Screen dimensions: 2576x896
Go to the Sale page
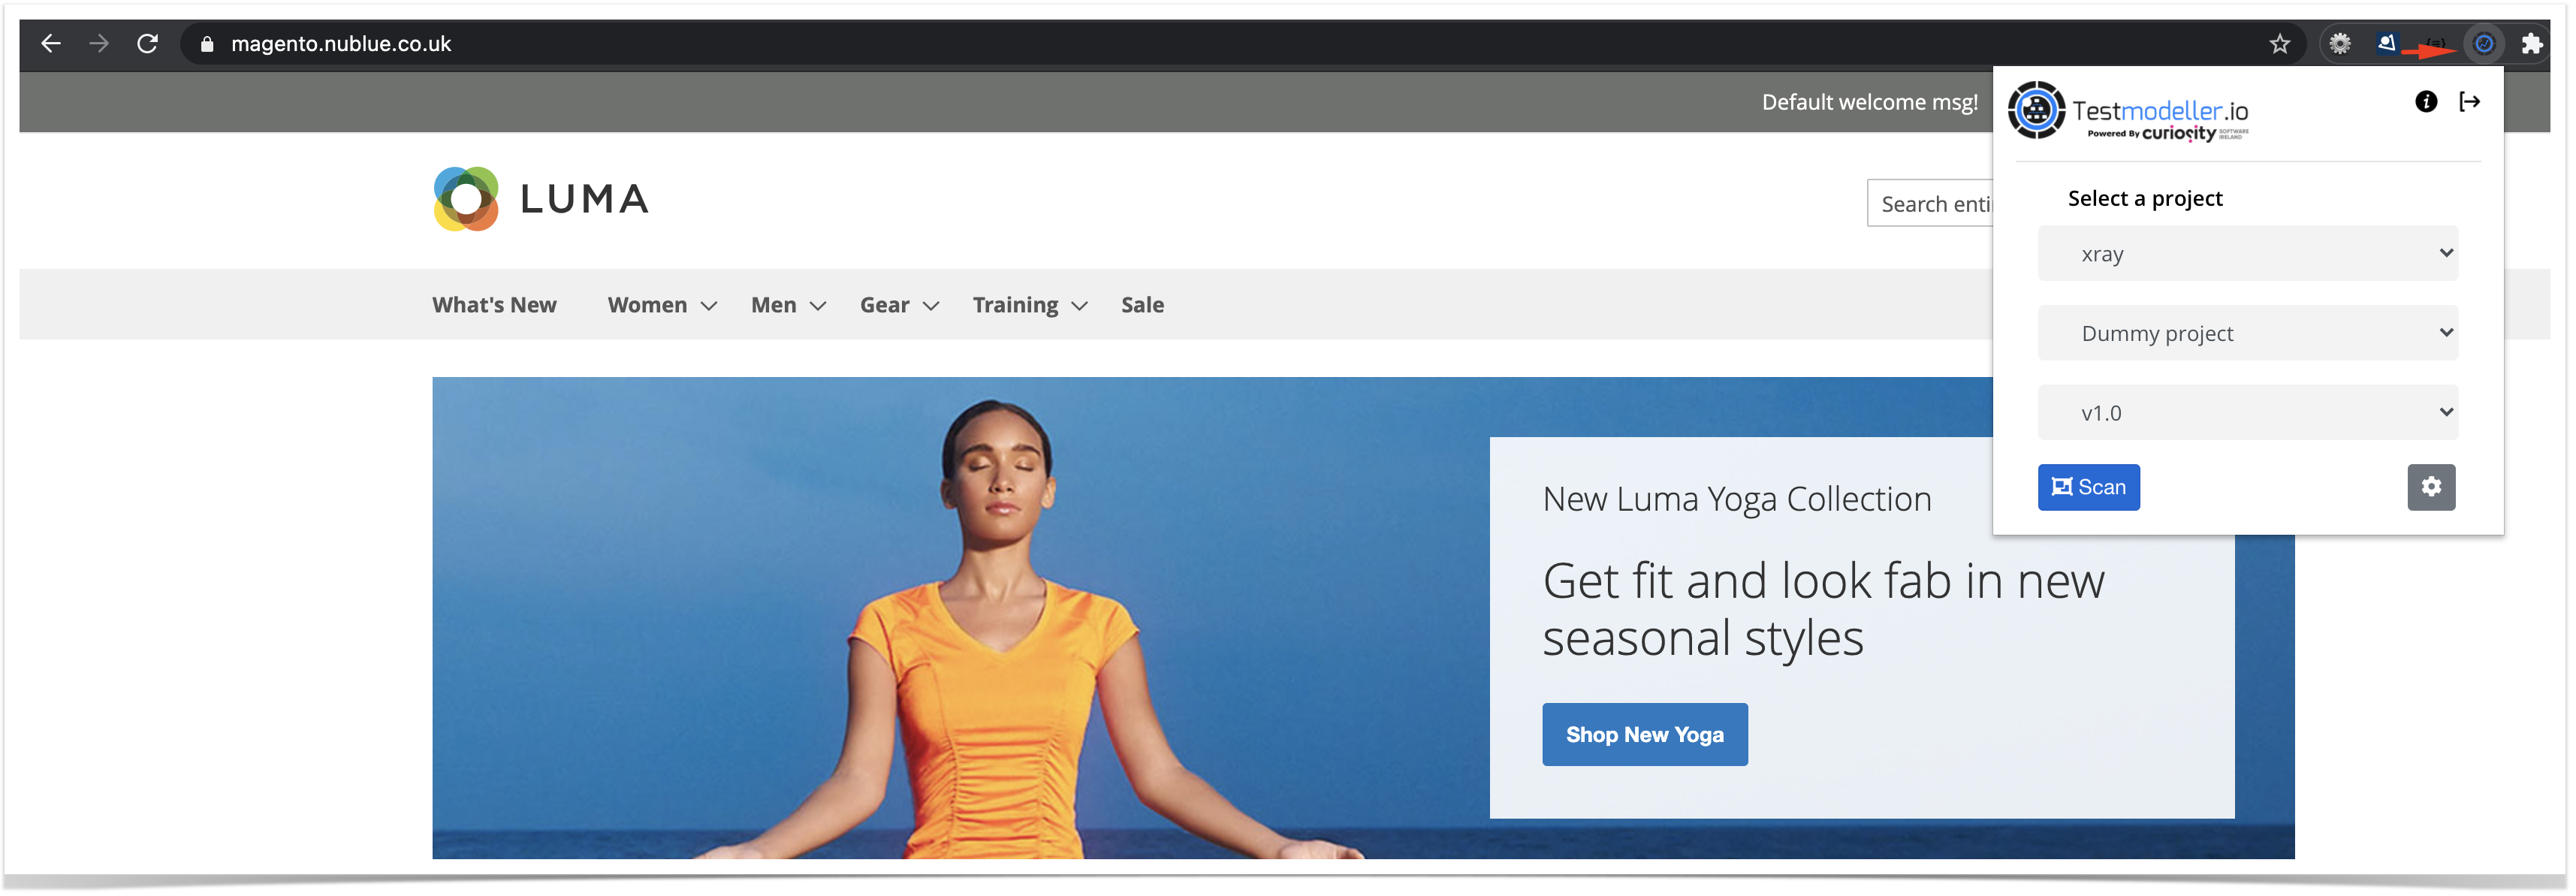1142,305
